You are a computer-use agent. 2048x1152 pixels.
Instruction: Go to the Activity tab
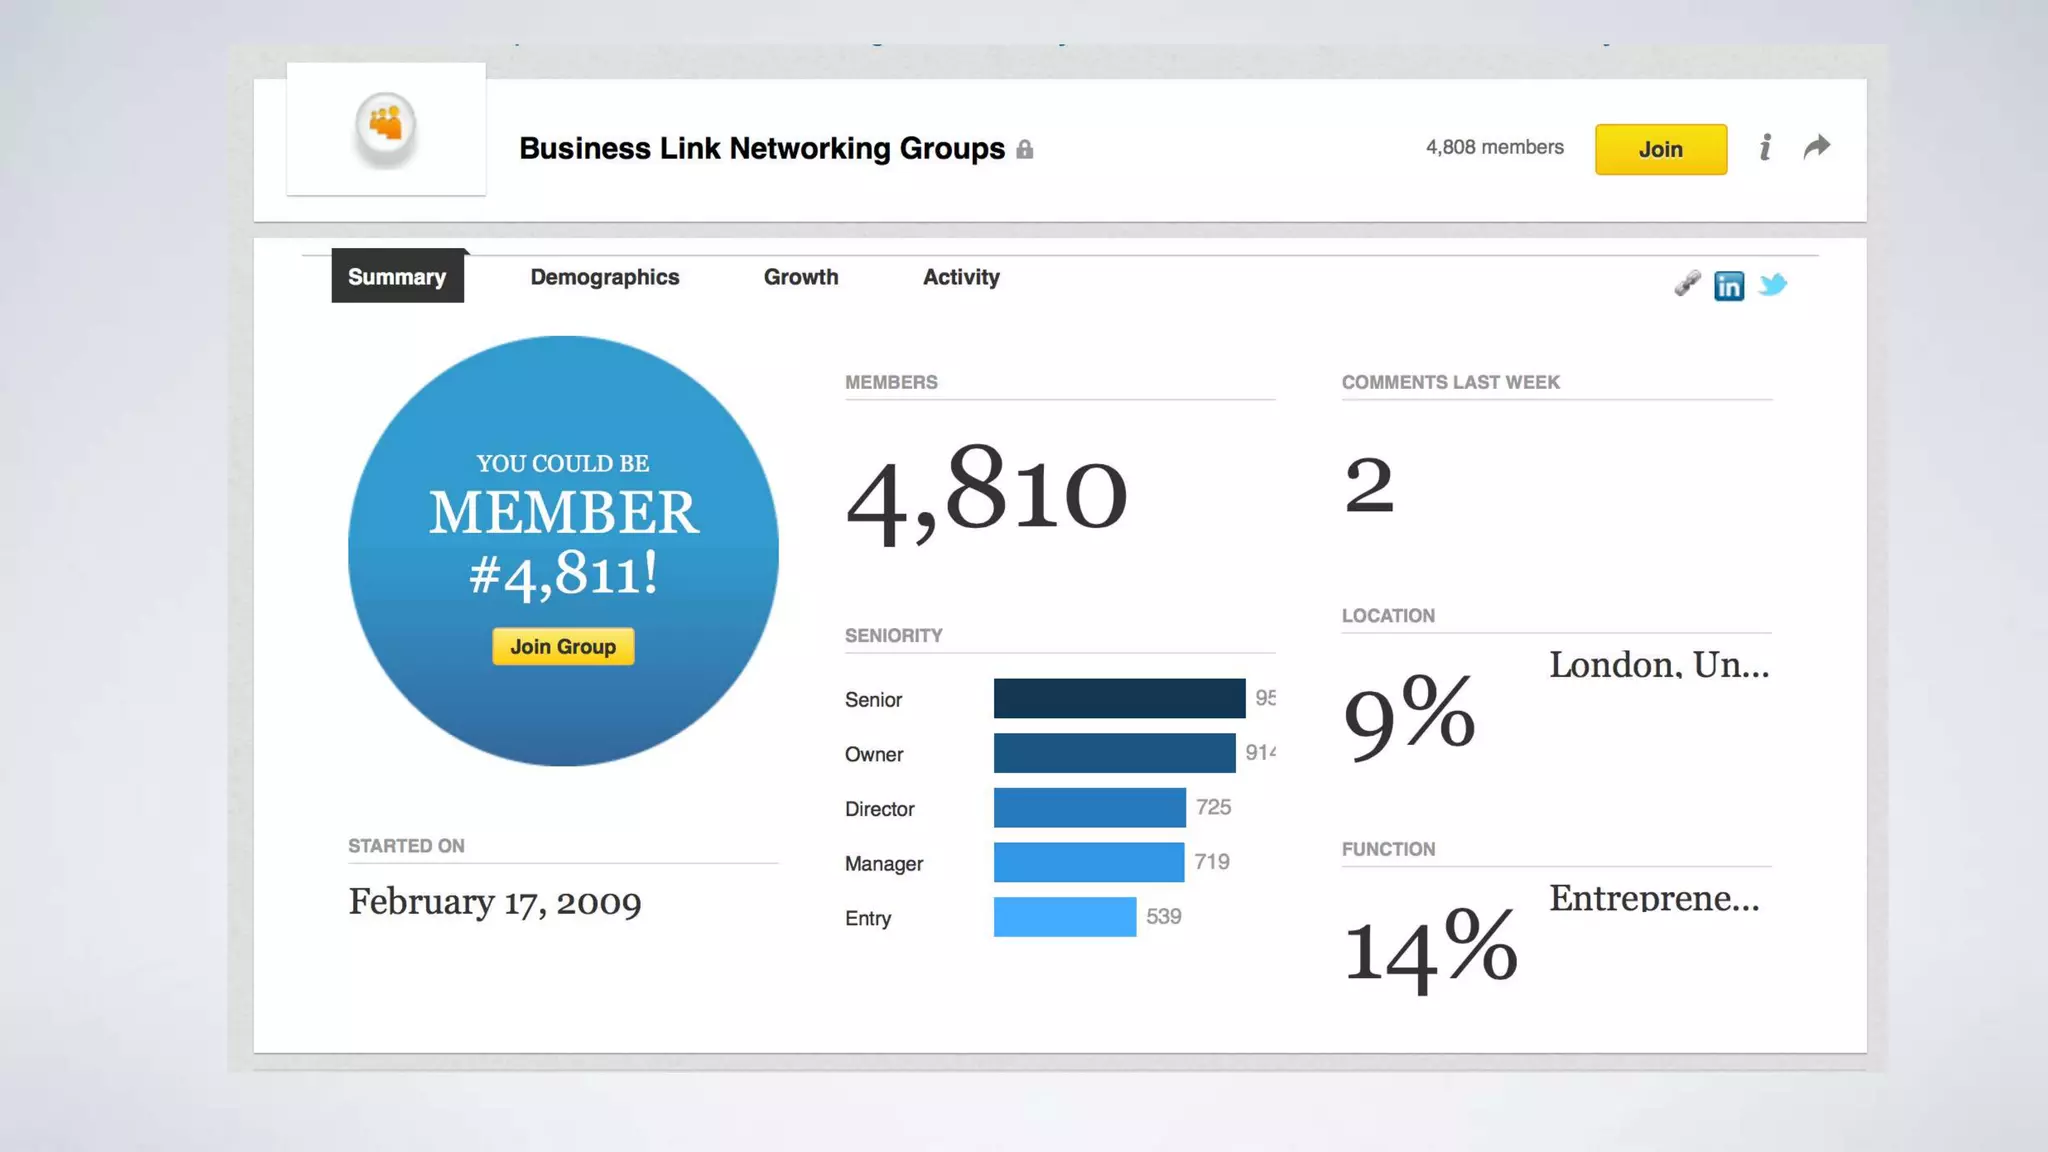pyautogui.click(x=961, y=277)
